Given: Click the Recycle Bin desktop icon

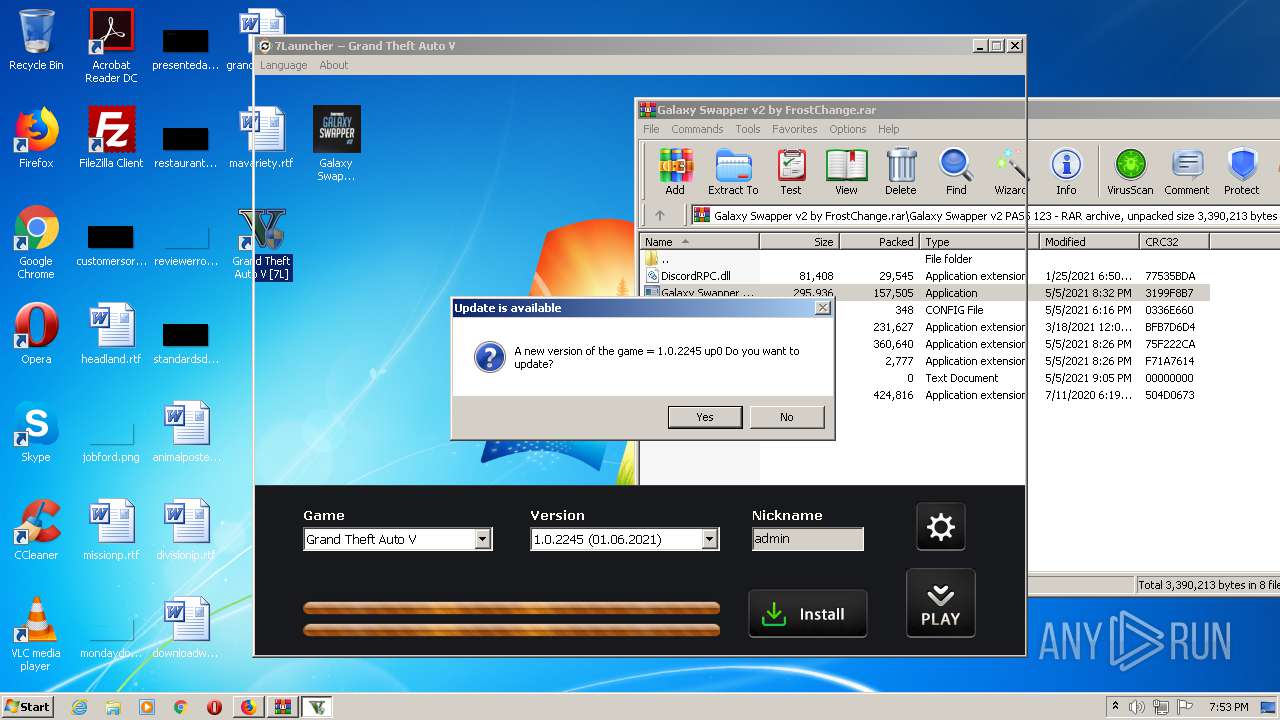Looking at the screenshot, I should coord(36,40).
